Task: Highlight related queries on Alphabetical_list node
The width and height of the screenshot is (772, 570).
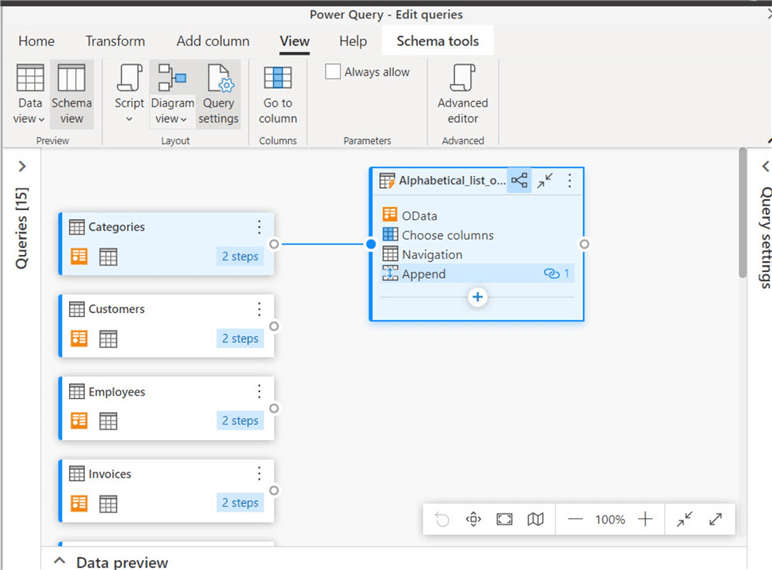Action: [x=519, y=181]
